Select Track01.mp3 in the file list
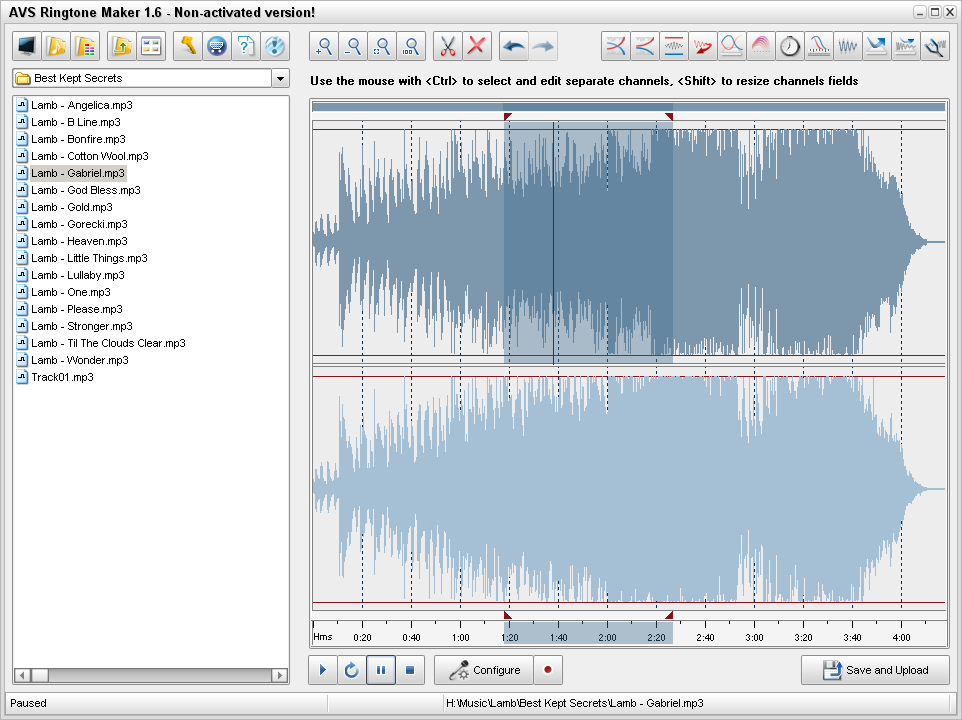This screenshot has height=720, width=962. click(62, 377)
